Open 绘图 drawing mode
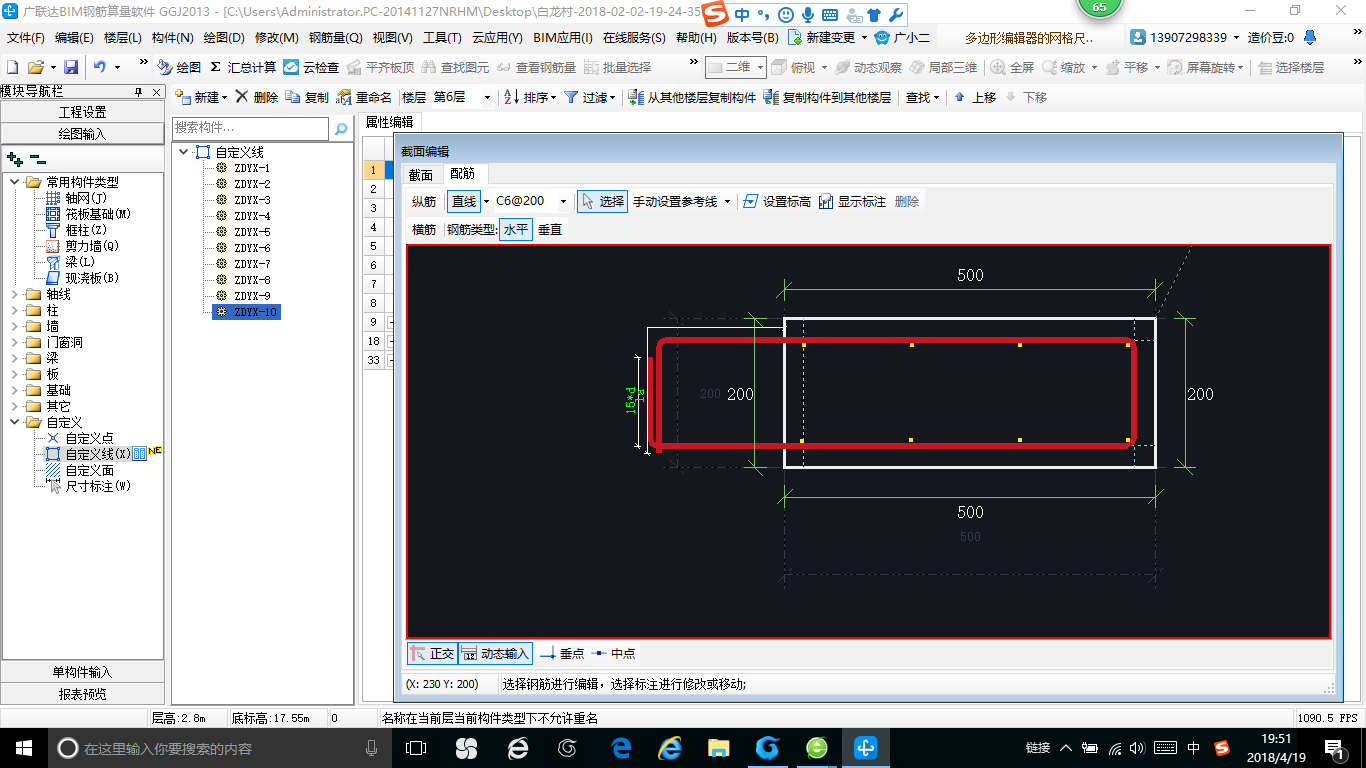Image resolution: width=1366 pixels, height=768 pixels. coord(180,67)
